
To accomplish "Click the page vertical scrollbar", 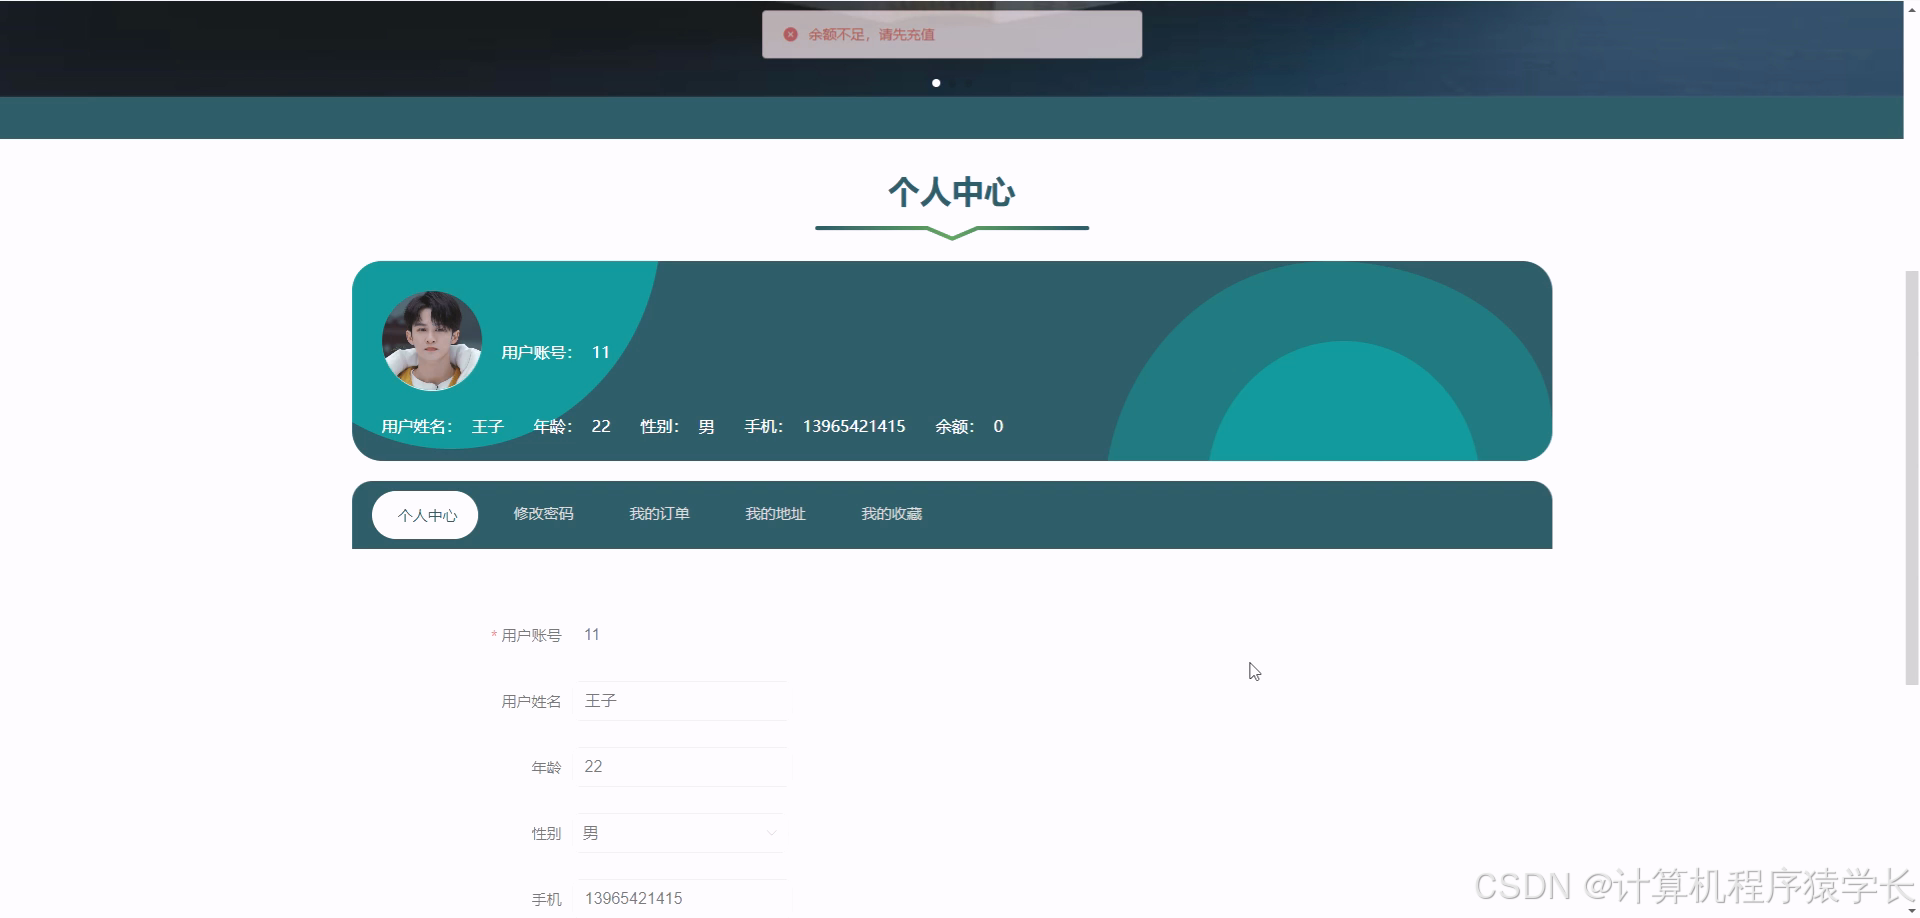I will coord(1911,478).
